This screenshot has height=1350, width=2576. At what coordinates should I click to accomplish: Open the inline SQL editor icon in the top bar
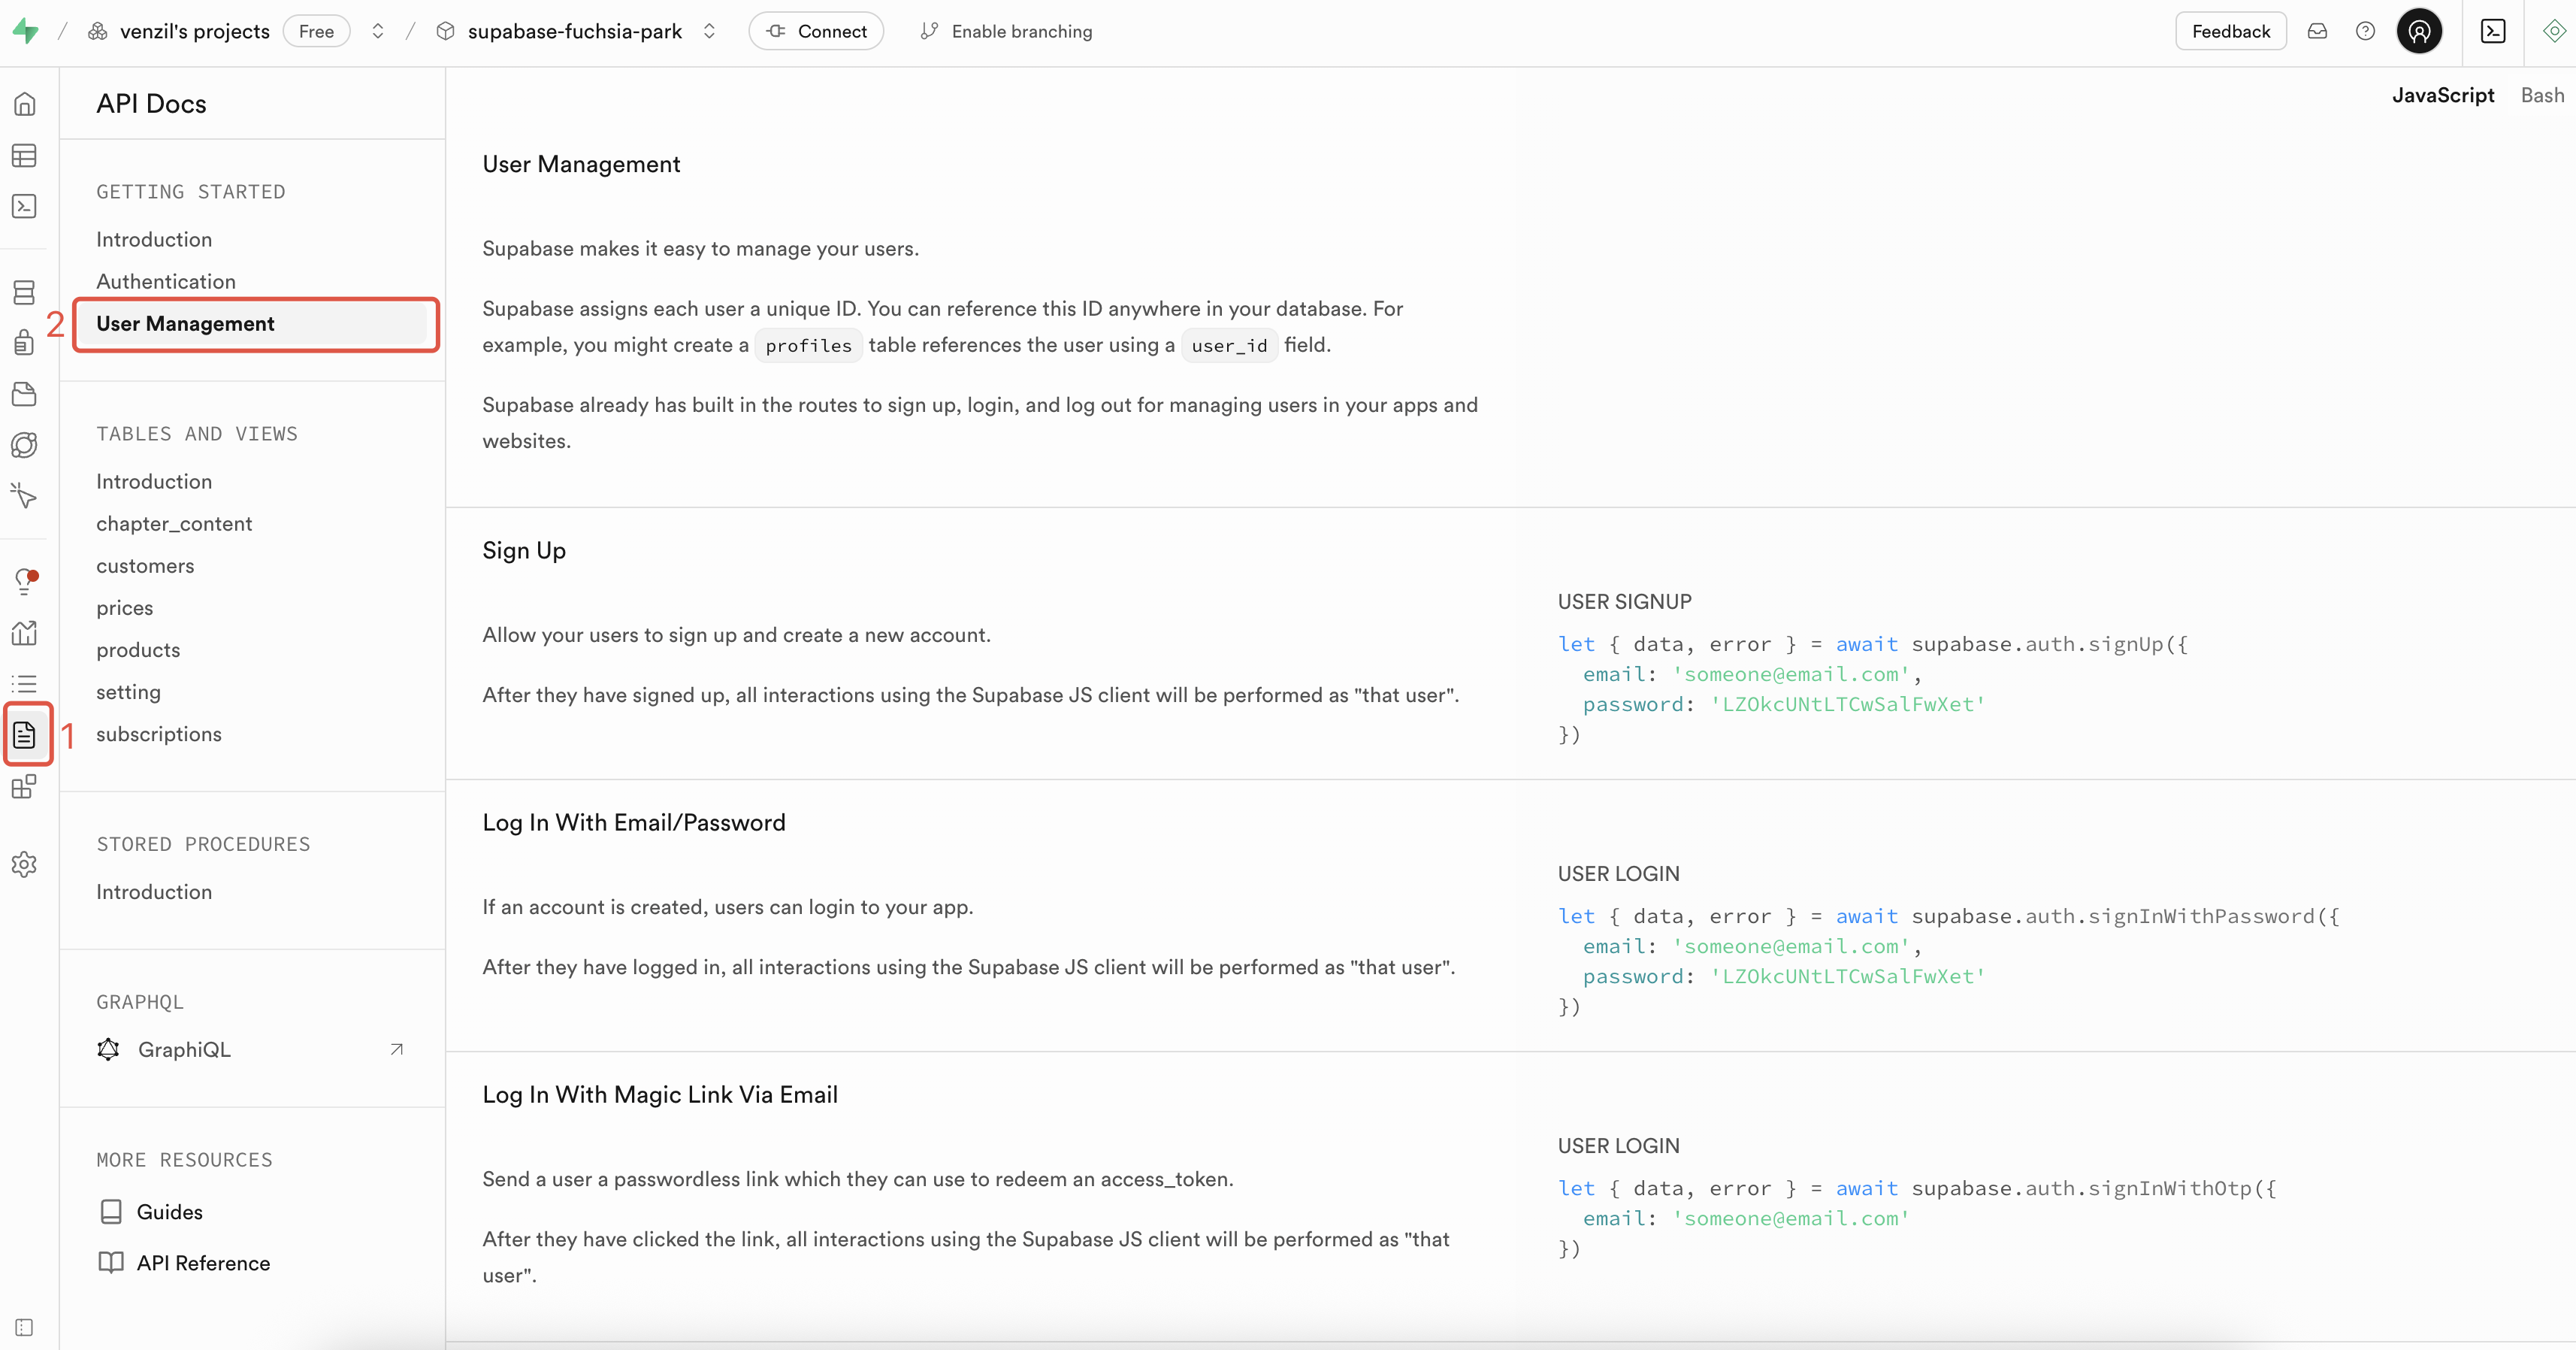[x=2493, y=31]
